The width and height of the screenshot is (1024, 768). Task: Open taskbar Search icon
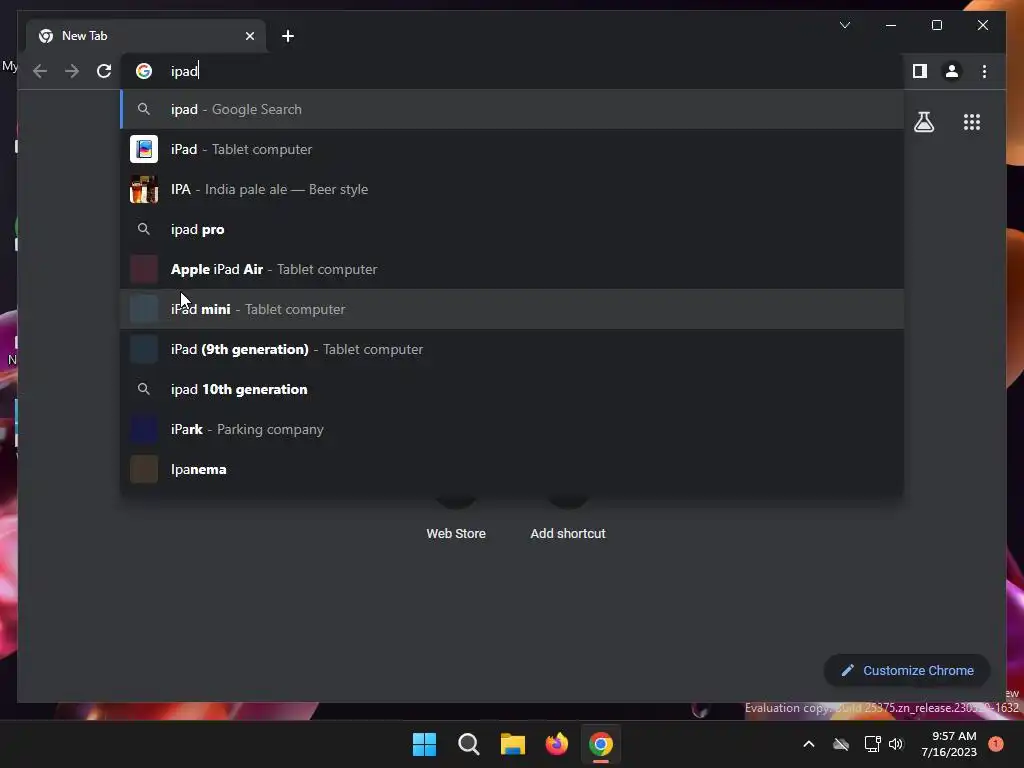[468, 744]
